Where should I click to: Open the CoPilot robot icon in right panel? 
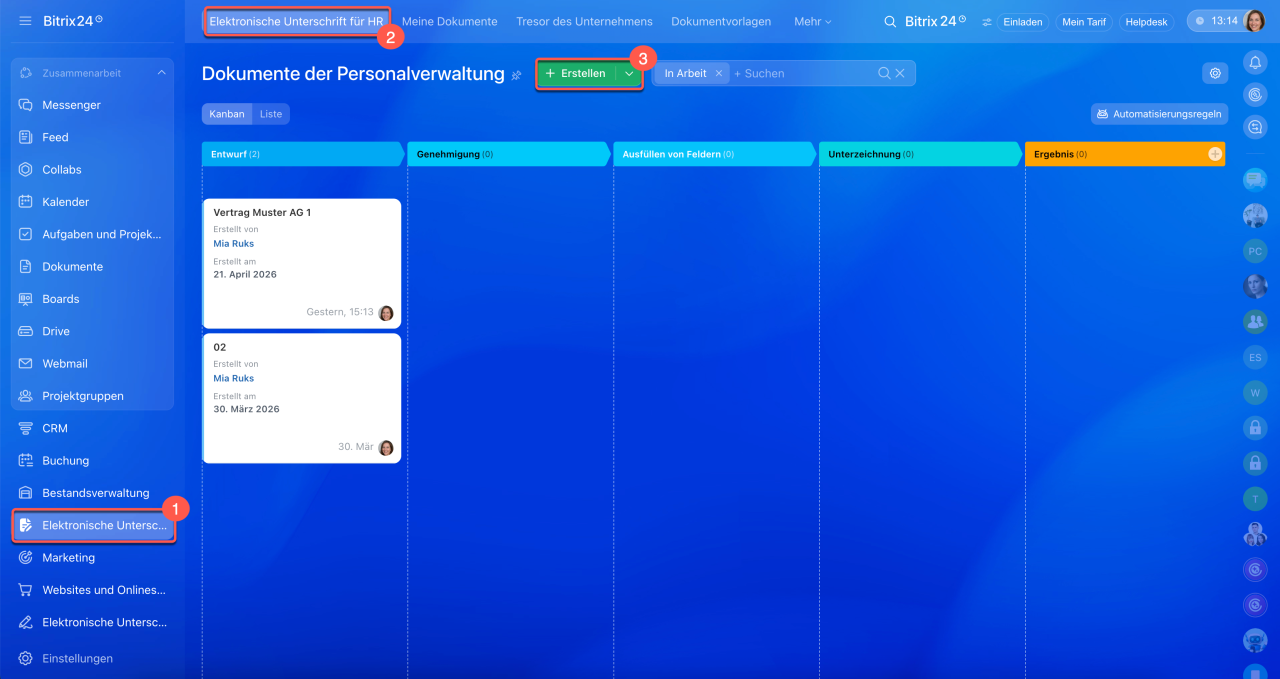(1255, 641)
